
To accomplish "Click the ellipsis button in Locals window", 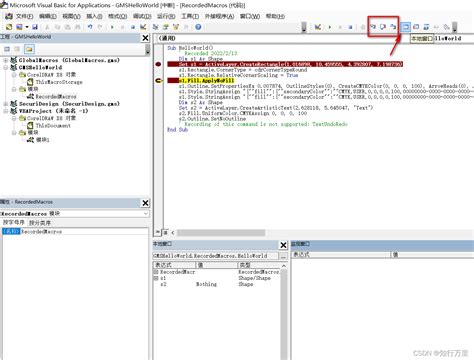I will (x=283, y=256).
